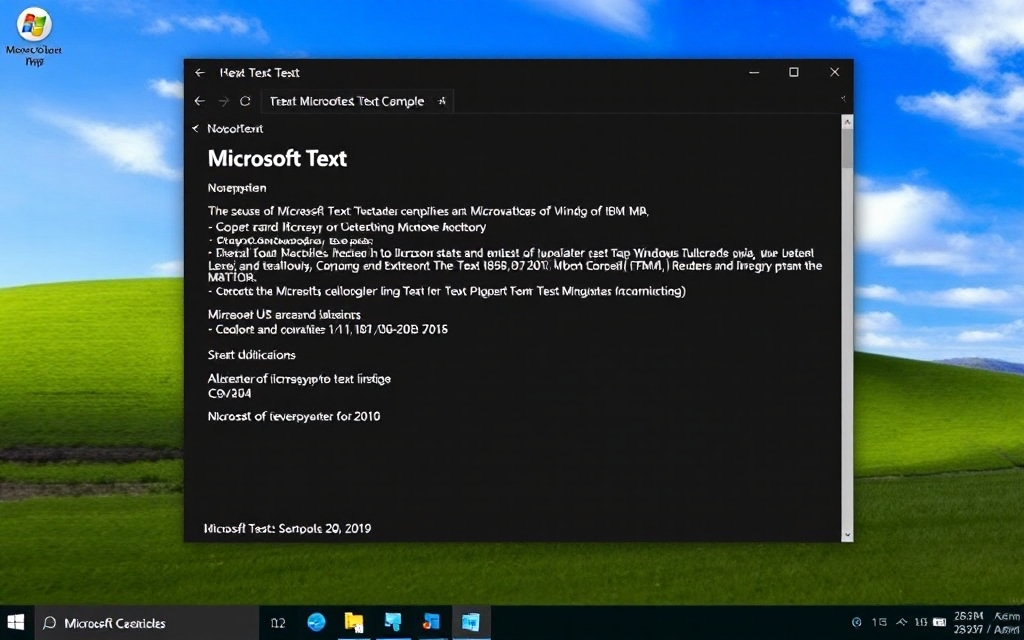Click the chevron next to the 'Nocoftent' breadcrumb
1024x640 pixels.
(195, 129)
